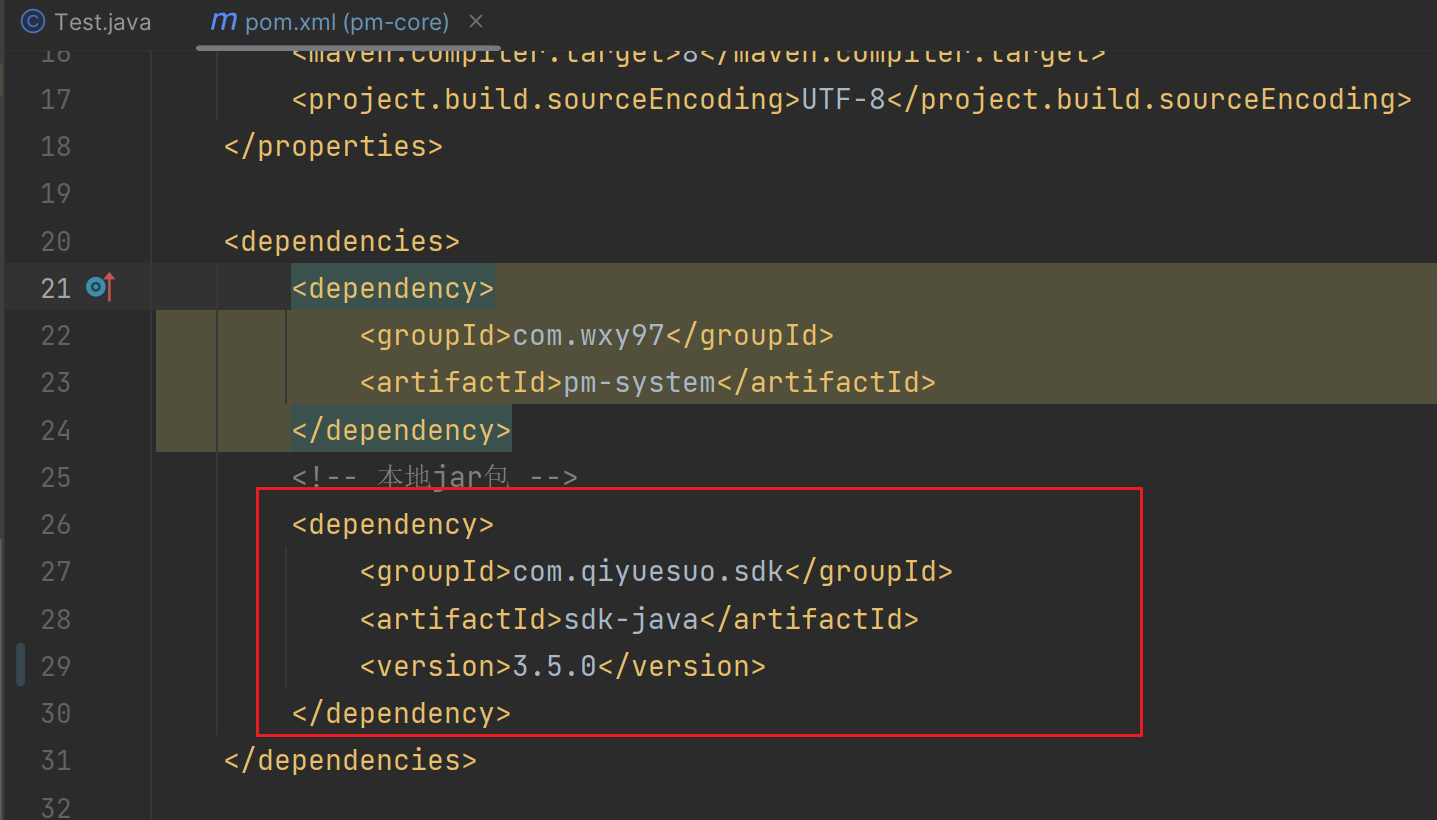
Task: Click the UTF-8 encoding value
Action: (843, 99)
